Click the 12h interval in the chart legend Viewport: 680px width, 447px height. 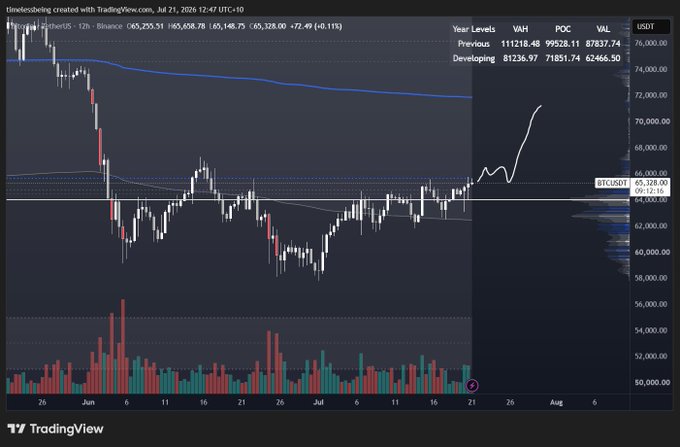click(x=84, y=26)
